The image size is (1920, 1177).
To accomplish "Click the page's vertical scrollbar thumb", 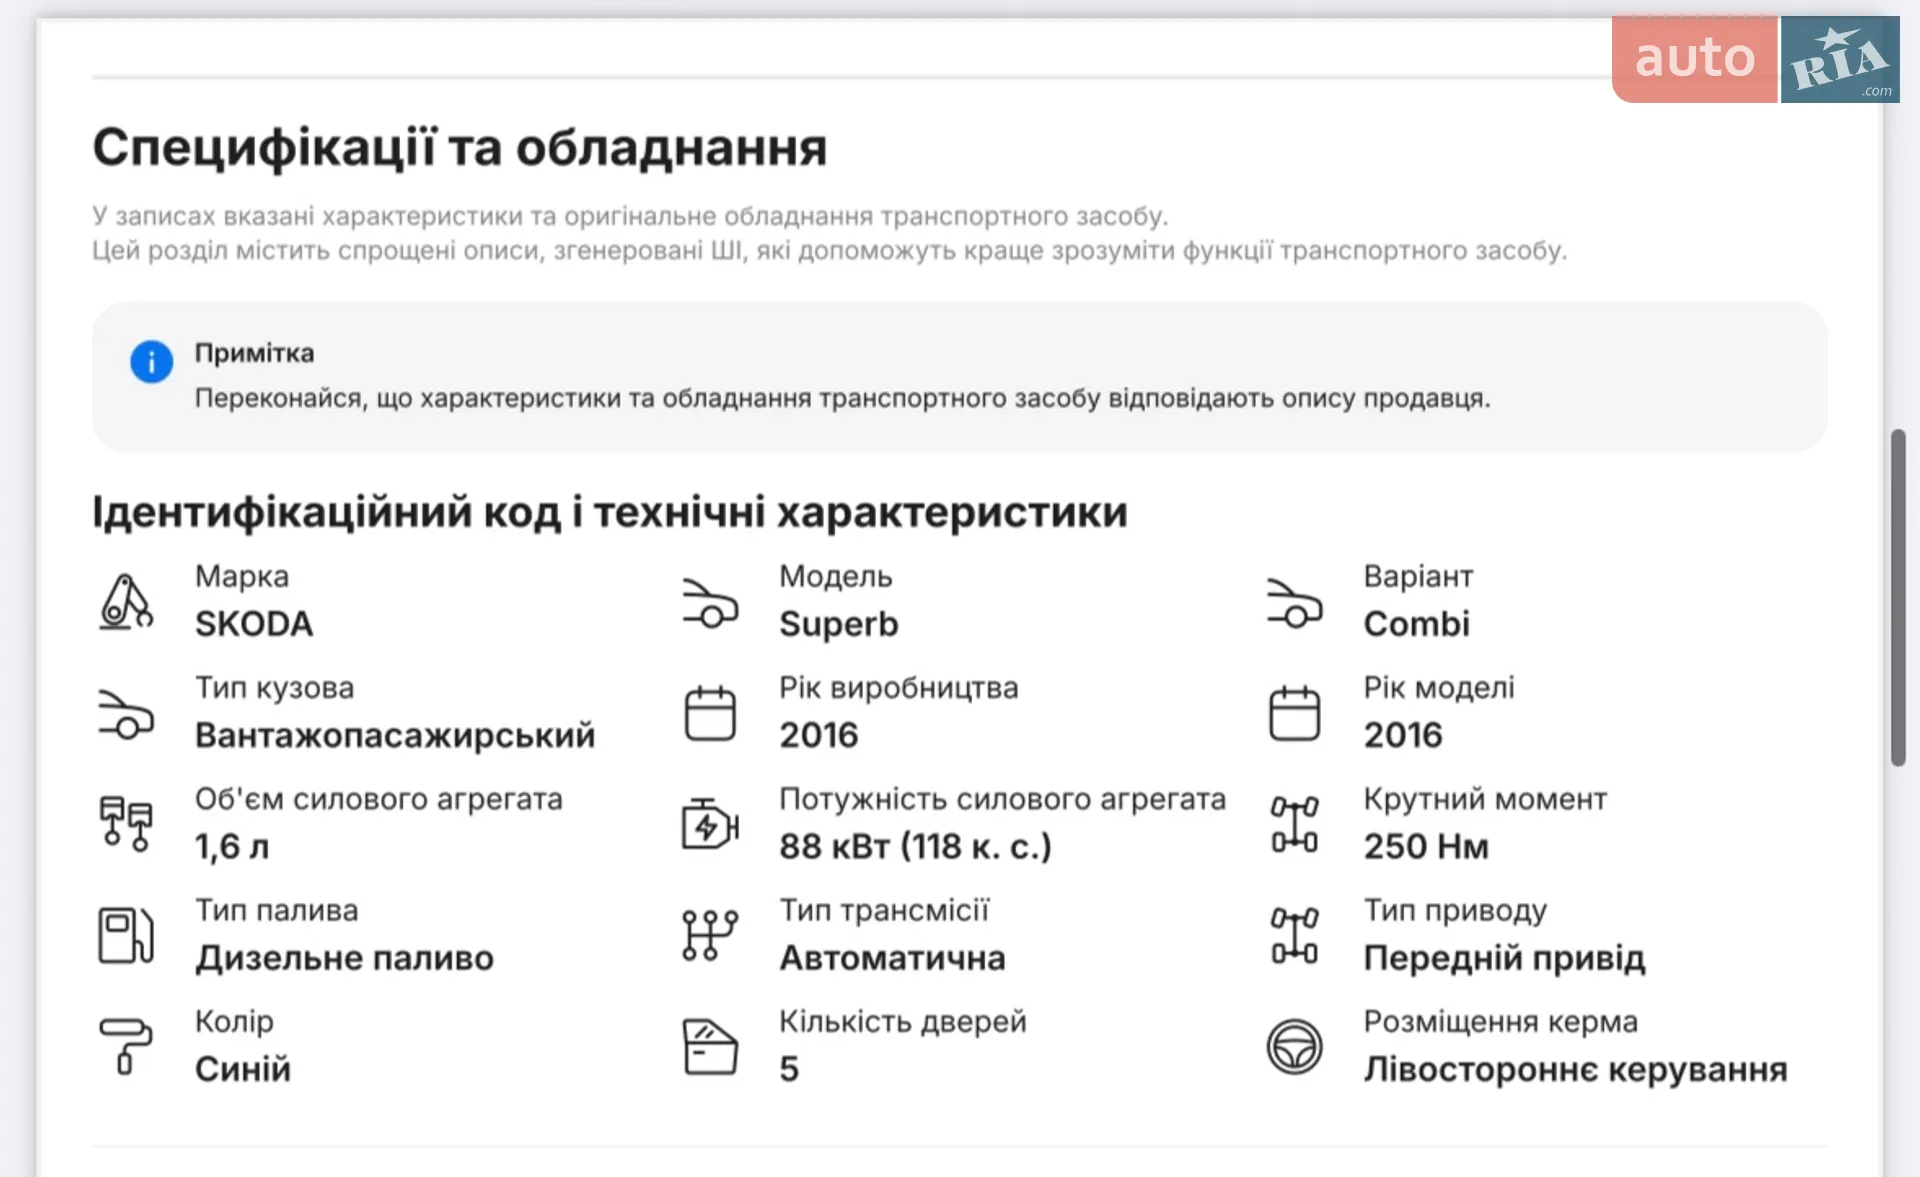I will tap(1898, 598).
